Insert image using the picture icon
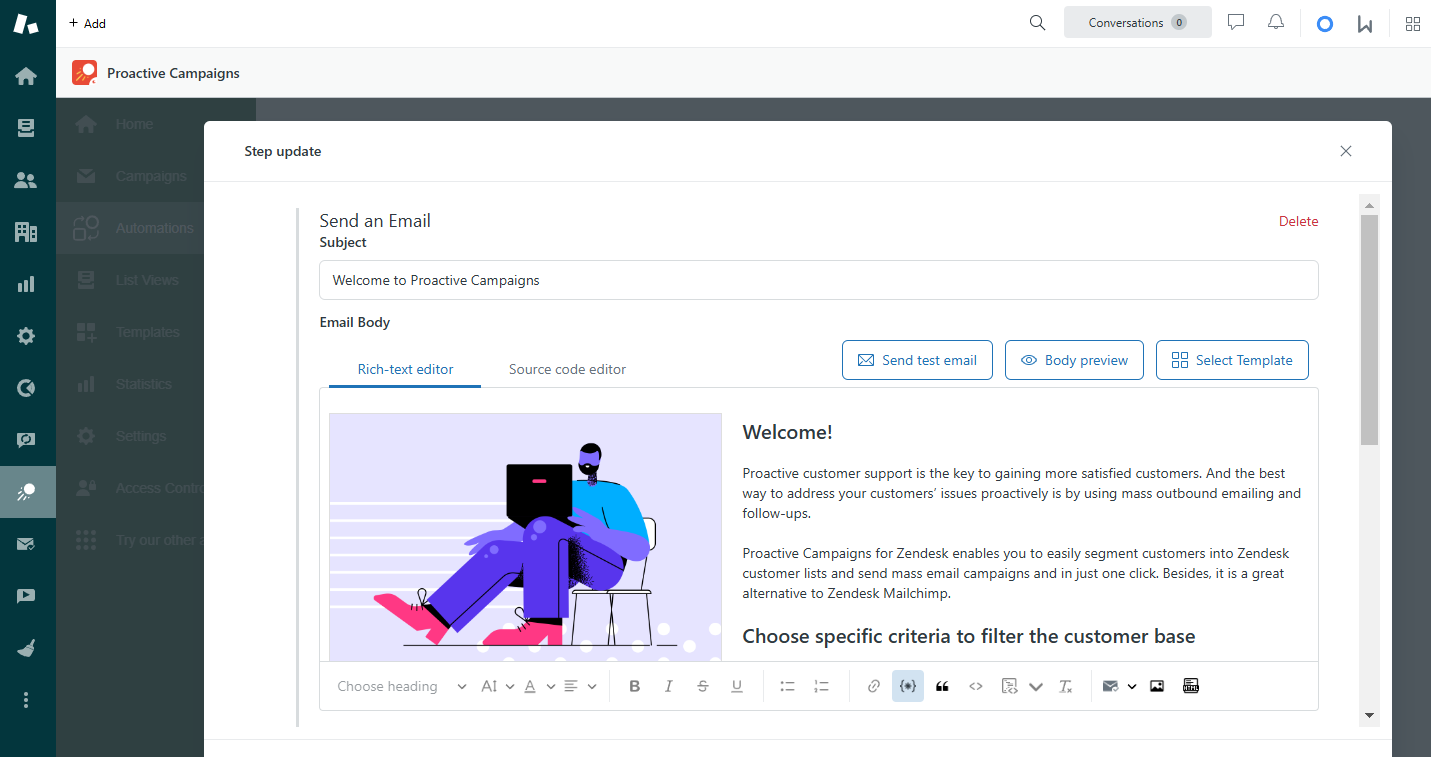The height and width of the screenshot is (757, 1431). point(1157,686)
